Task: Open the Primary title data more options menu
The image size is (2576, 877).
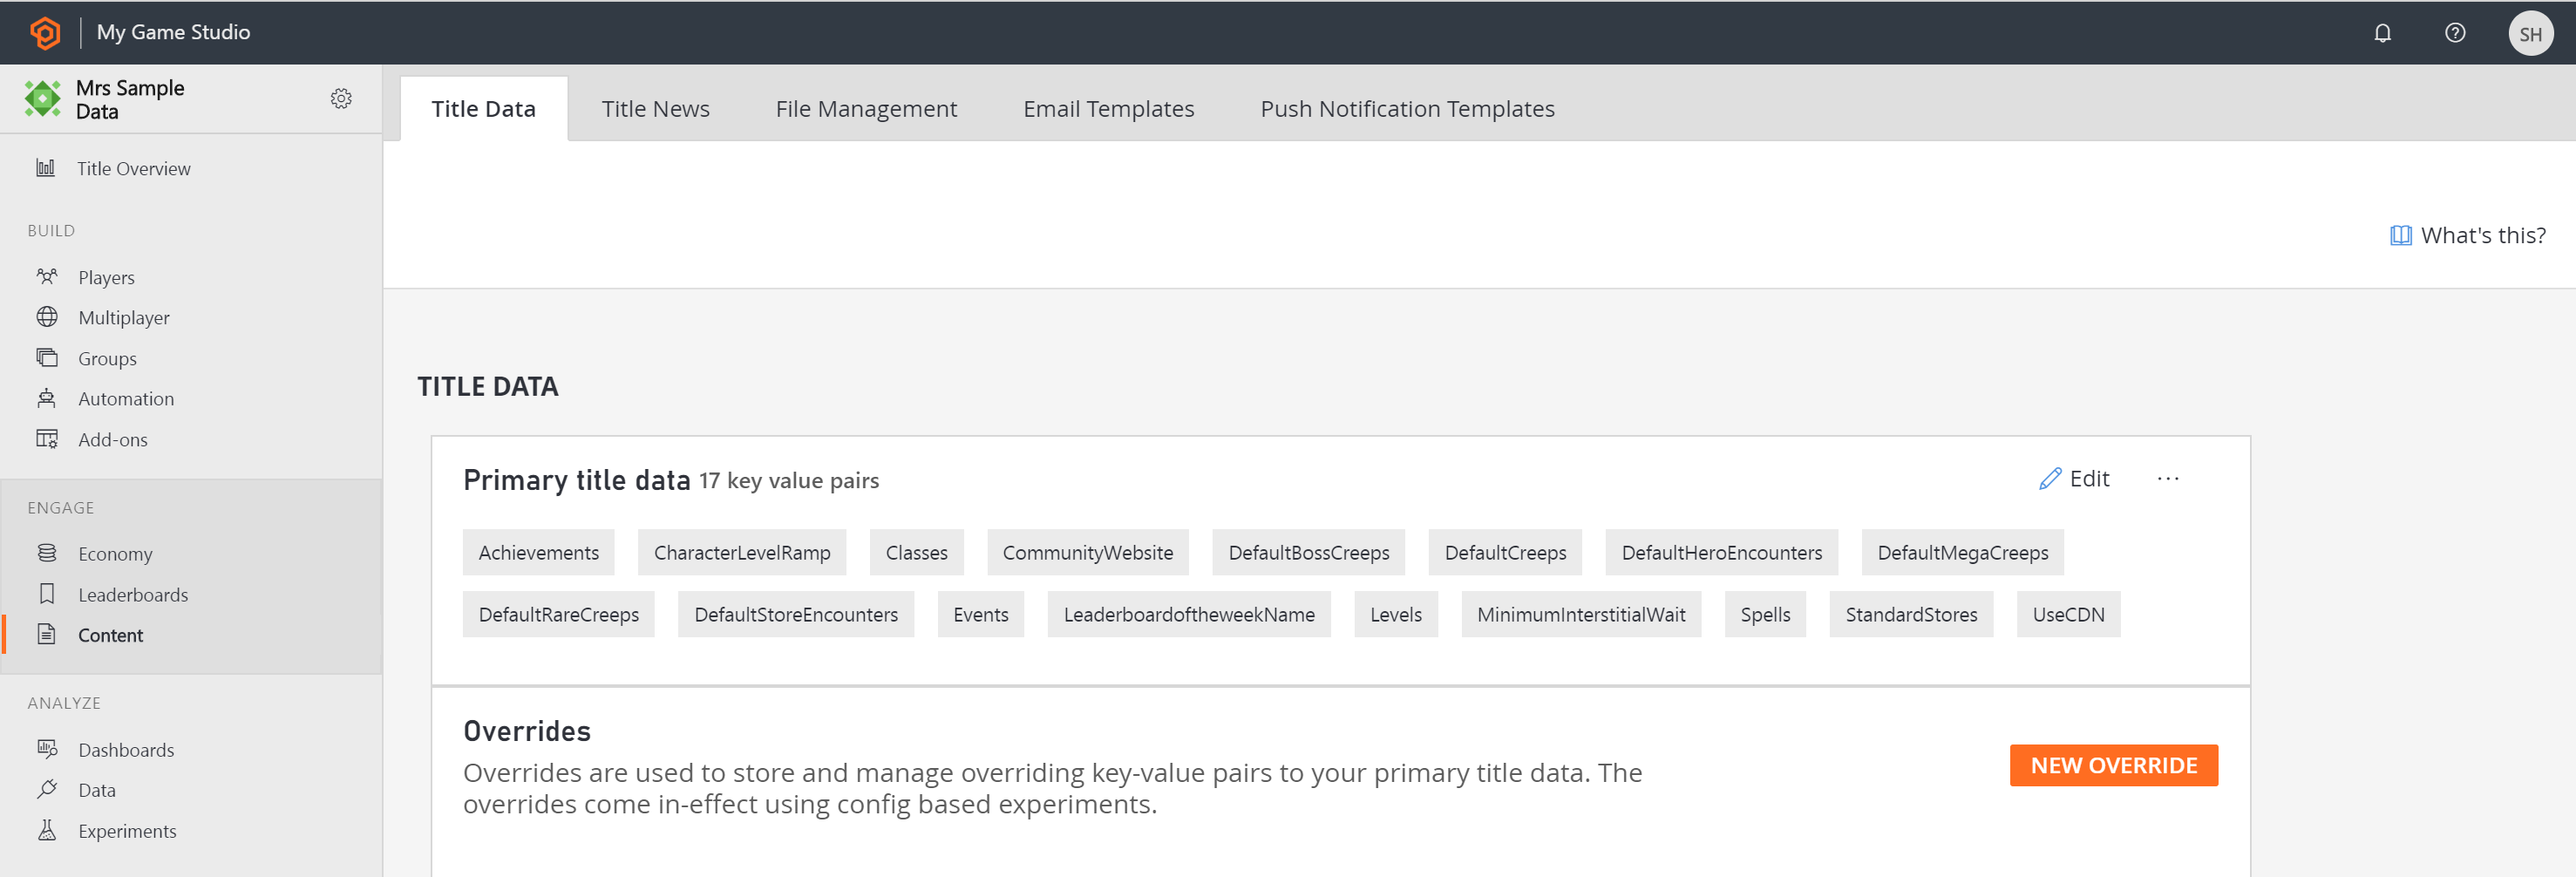Action: tap(2167, 479)
